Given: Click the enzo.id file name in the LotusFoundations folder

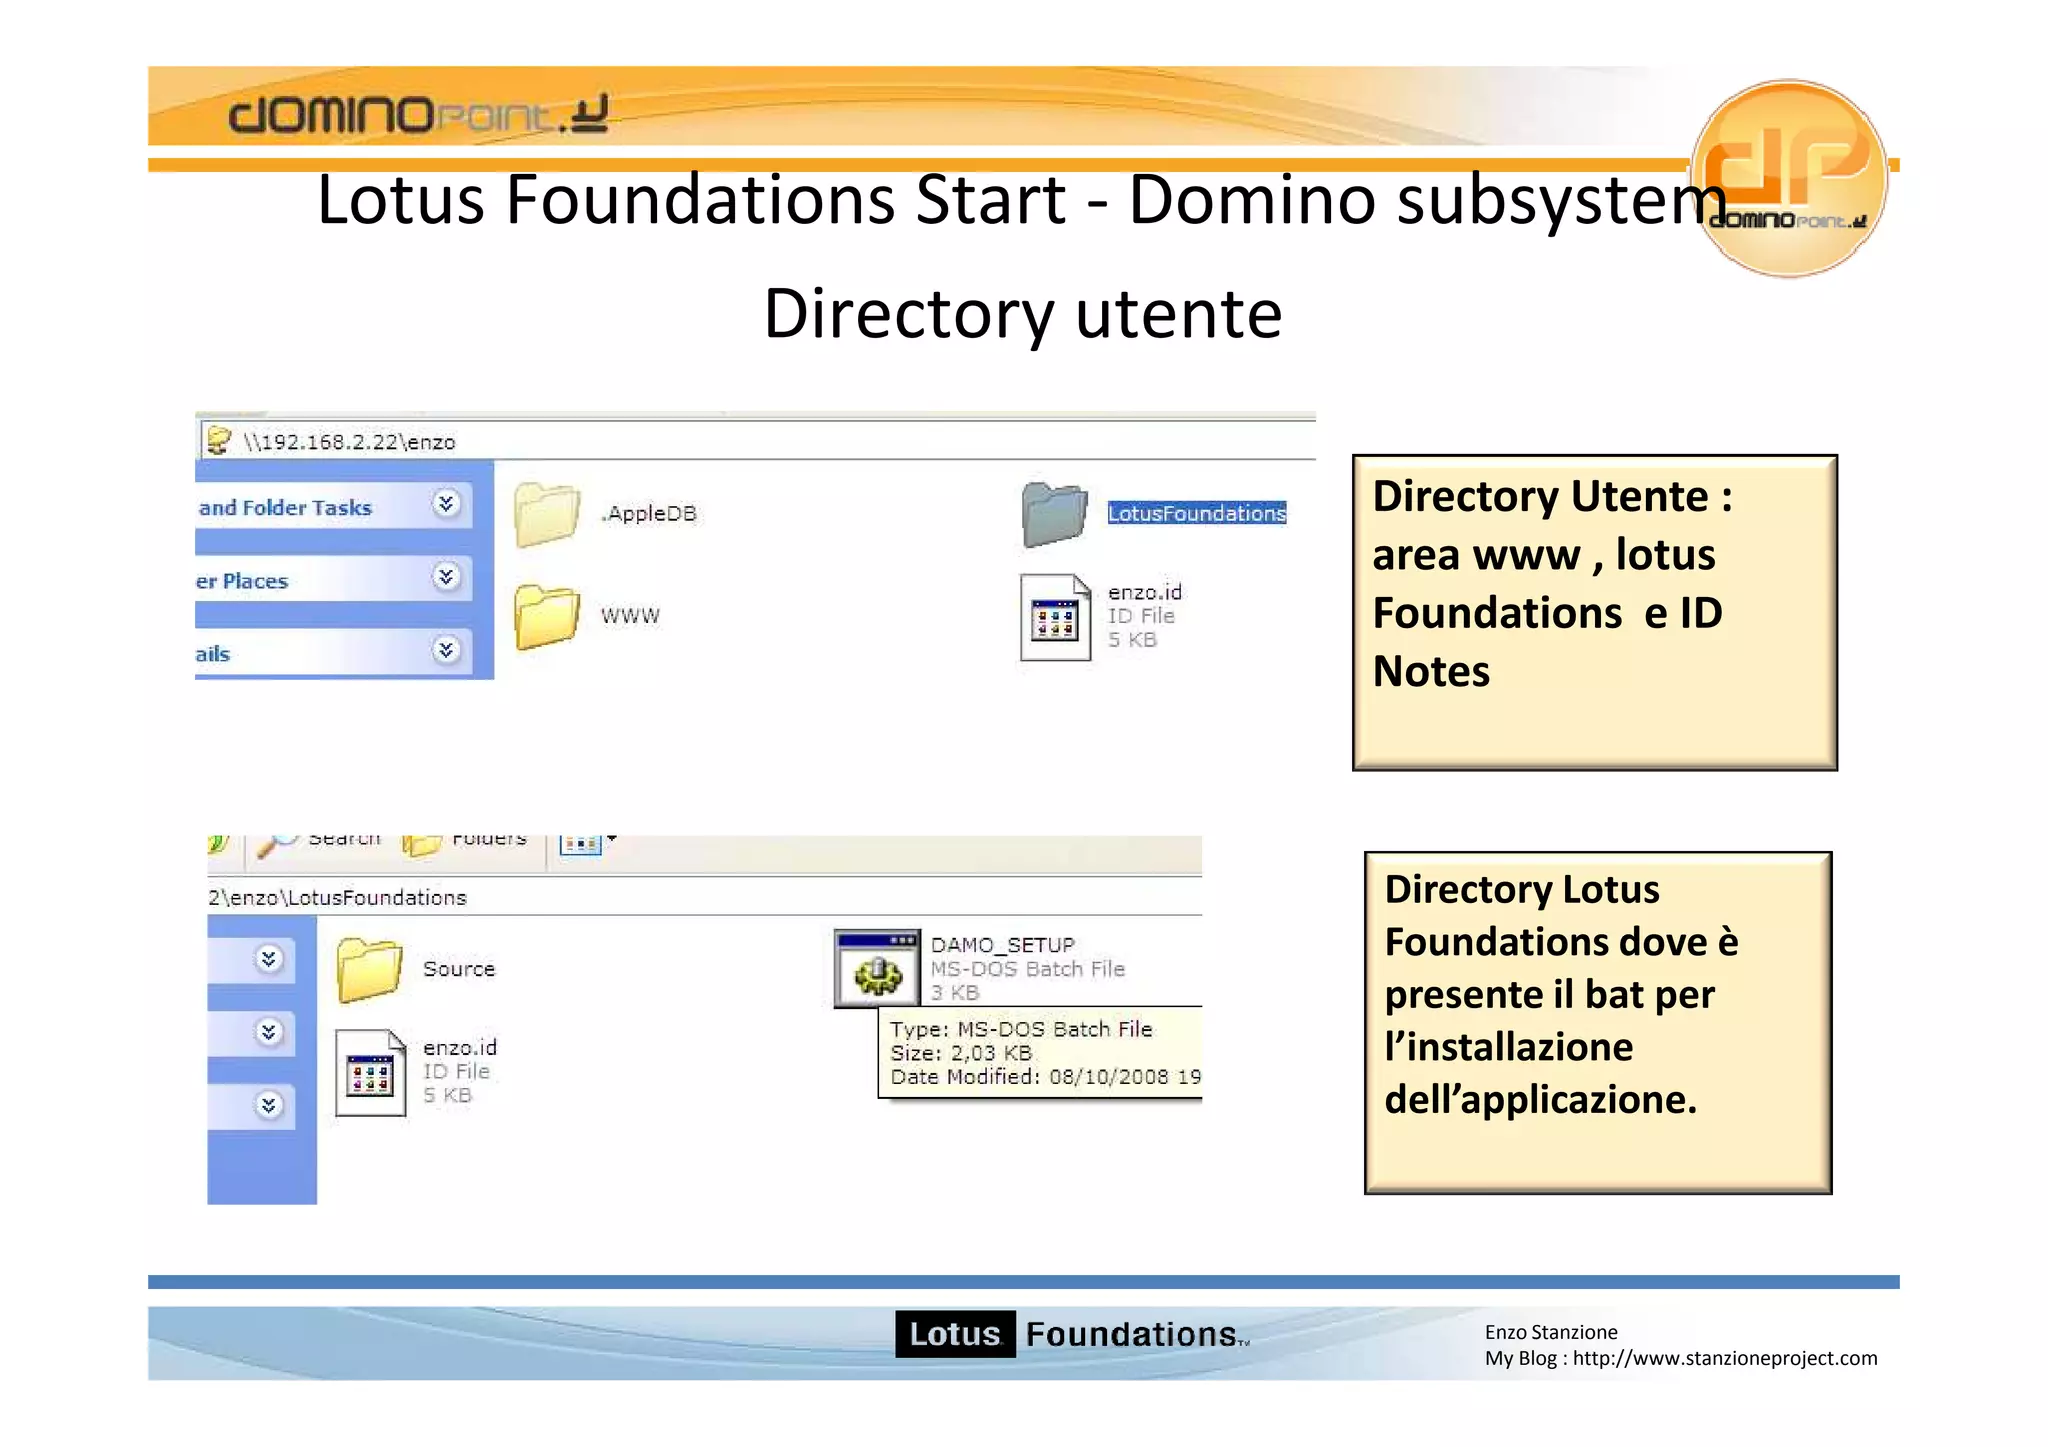Looking at the screenshot, I should pyautogui.click(x=460, y=1047).
